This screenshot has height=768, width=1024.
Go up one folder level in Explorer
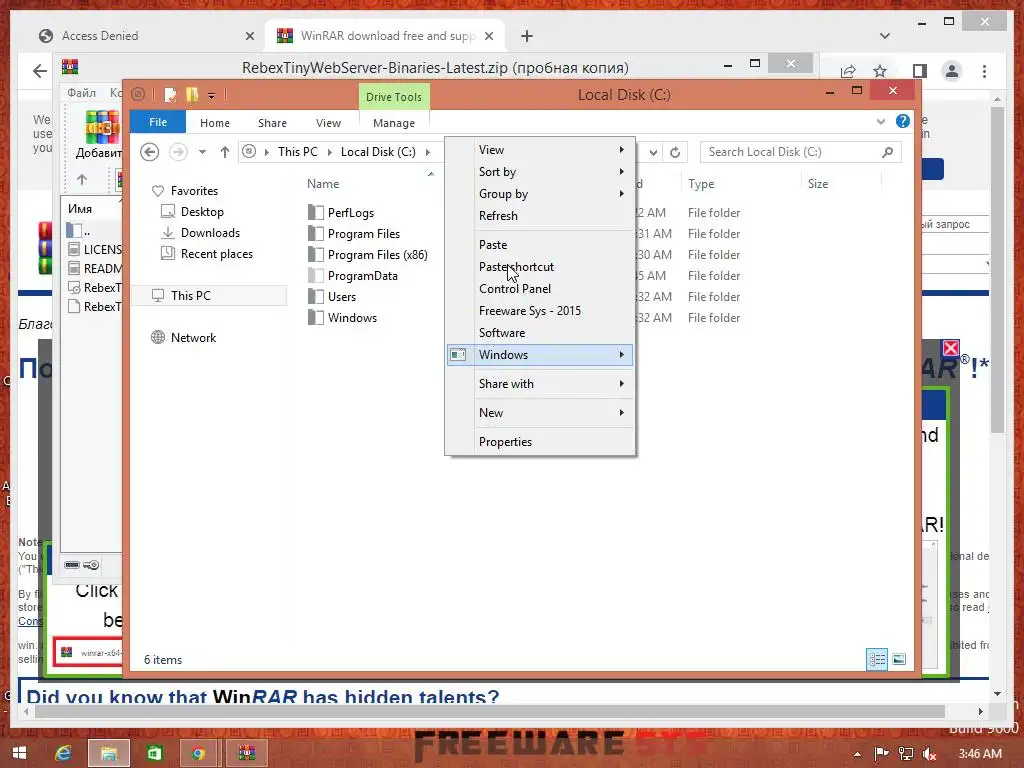point(225,152)
